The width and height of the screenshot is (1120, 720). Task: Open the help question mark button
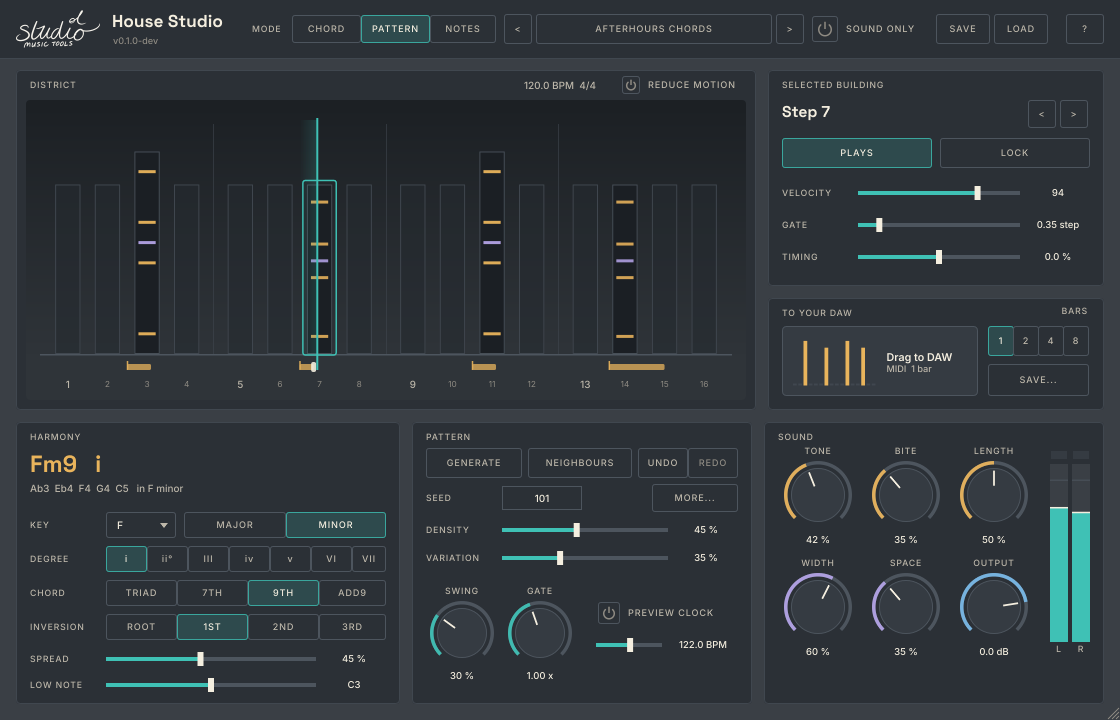pyautogui.click(x=1084, y=29)
